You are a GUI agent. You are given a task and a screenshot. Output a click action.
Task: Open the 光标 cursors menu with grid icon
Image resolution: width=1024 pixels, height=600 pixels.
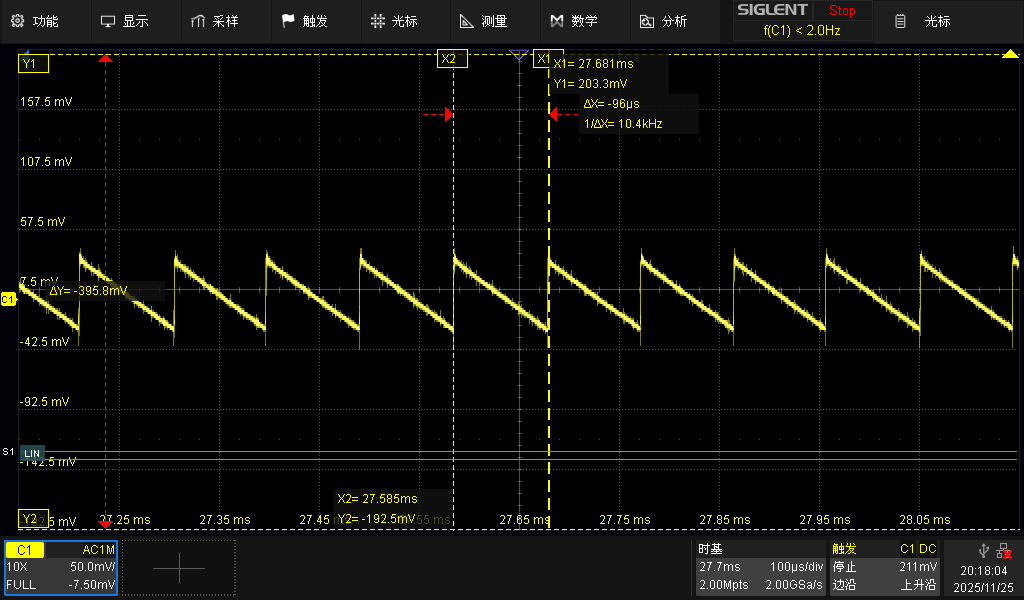pos(394,21)
